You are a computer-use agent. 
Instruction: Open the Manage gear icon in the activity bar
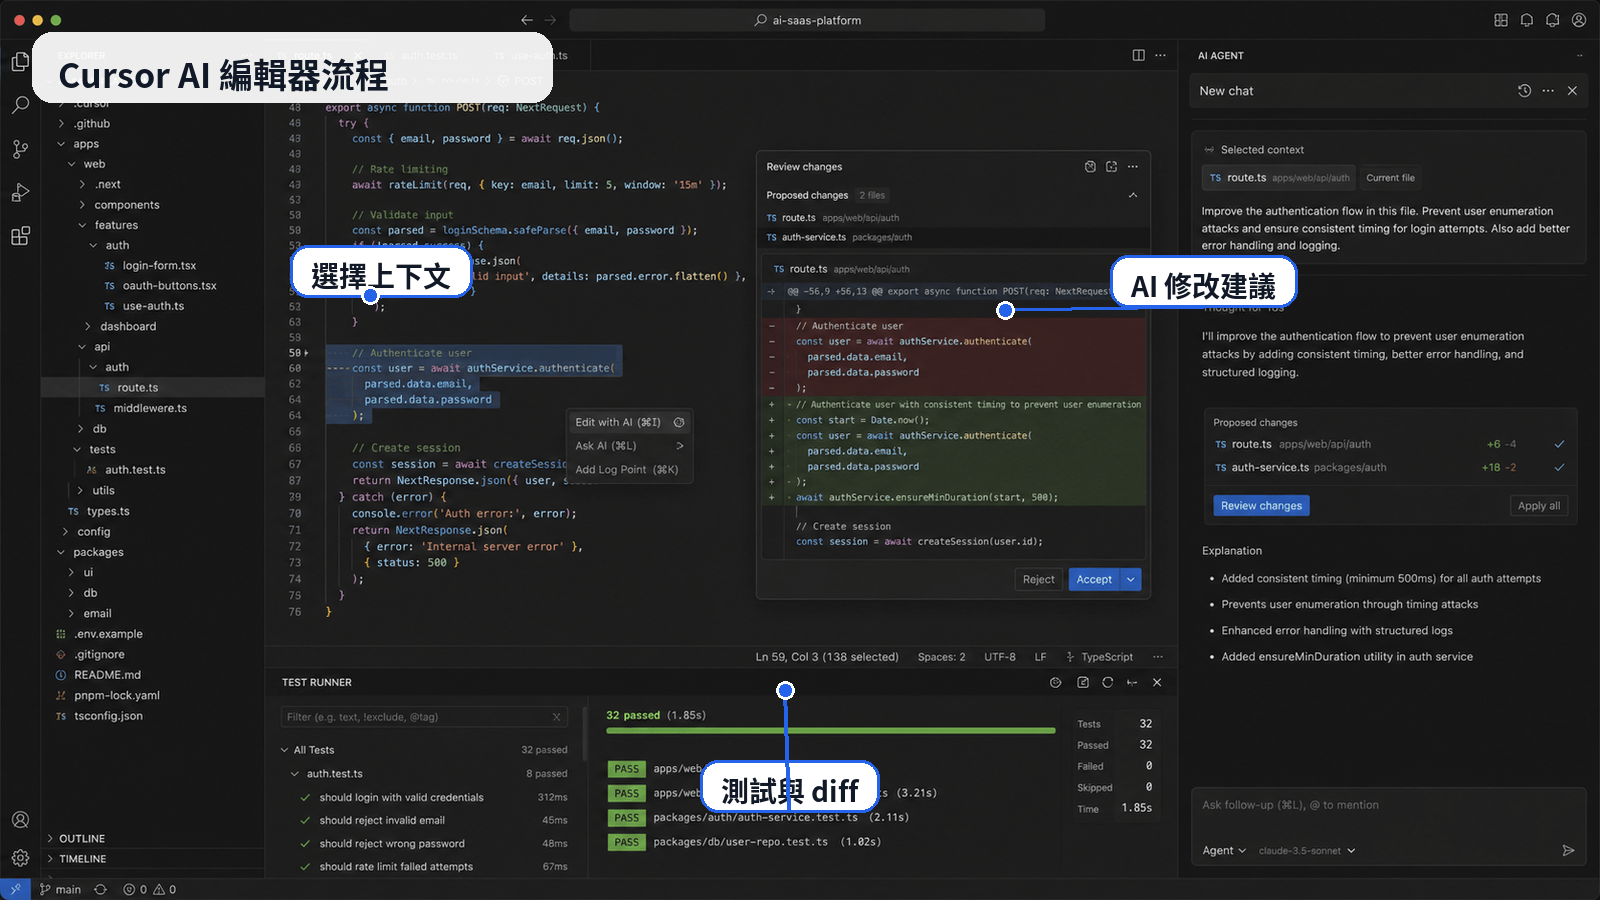(x=20, y=858)
